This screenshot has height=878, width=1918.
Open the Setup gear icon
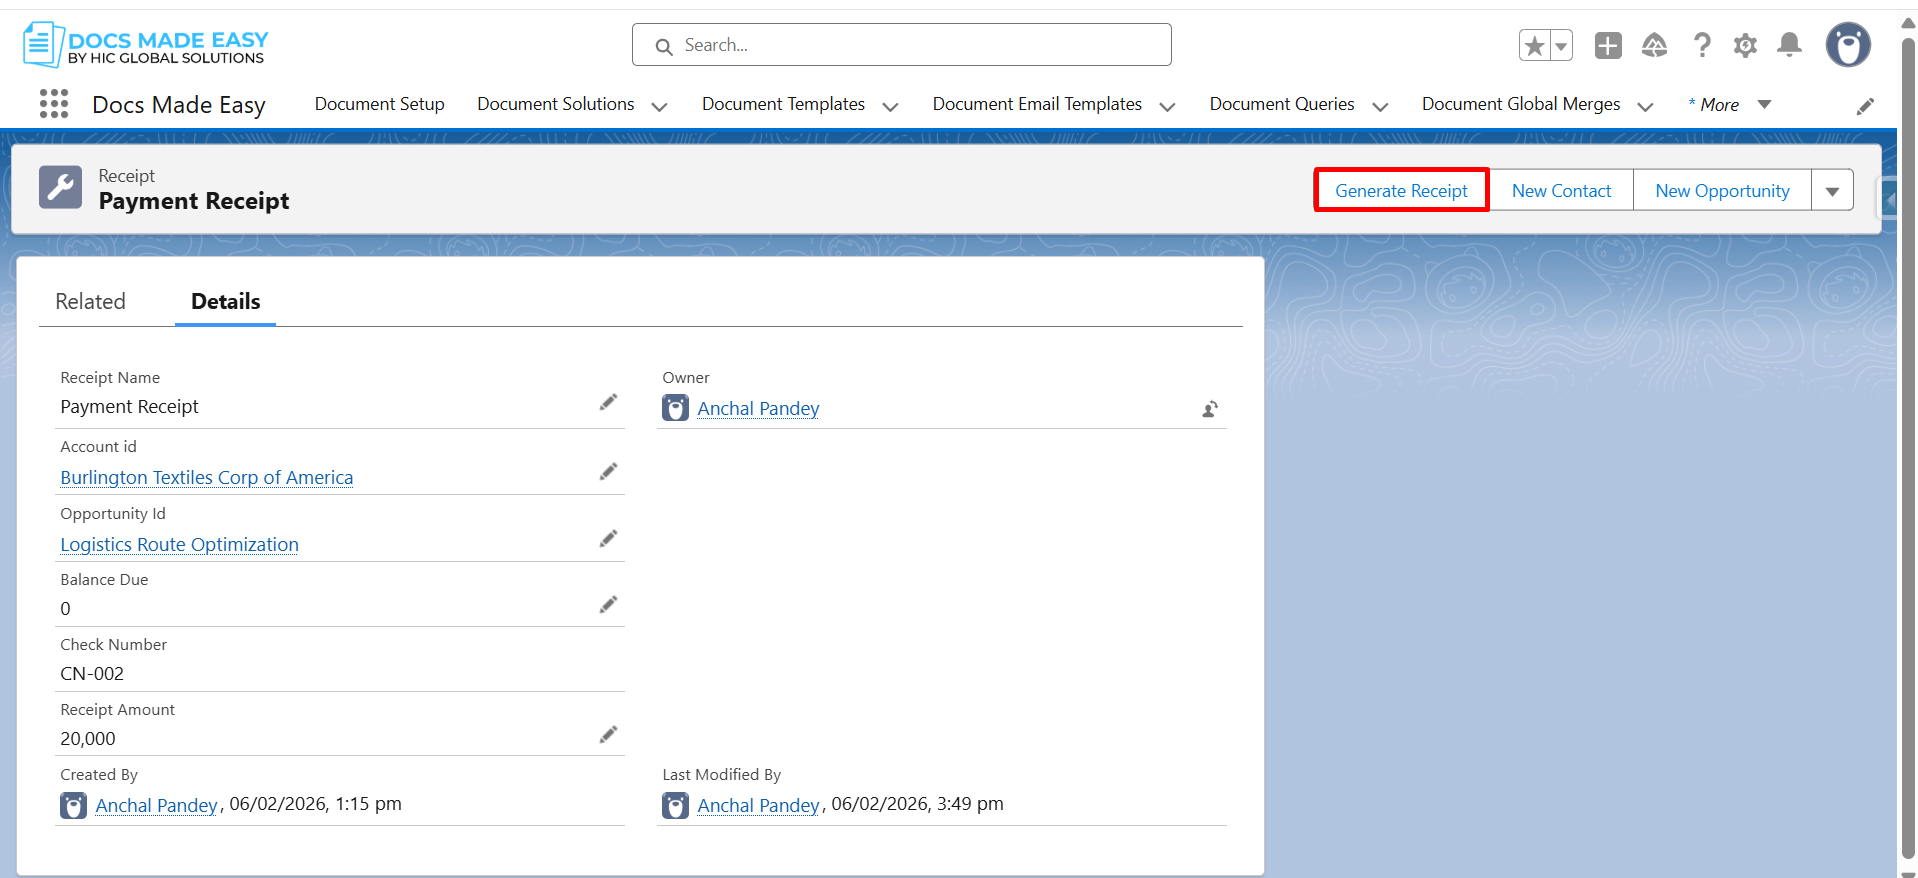coord(1745,45)
